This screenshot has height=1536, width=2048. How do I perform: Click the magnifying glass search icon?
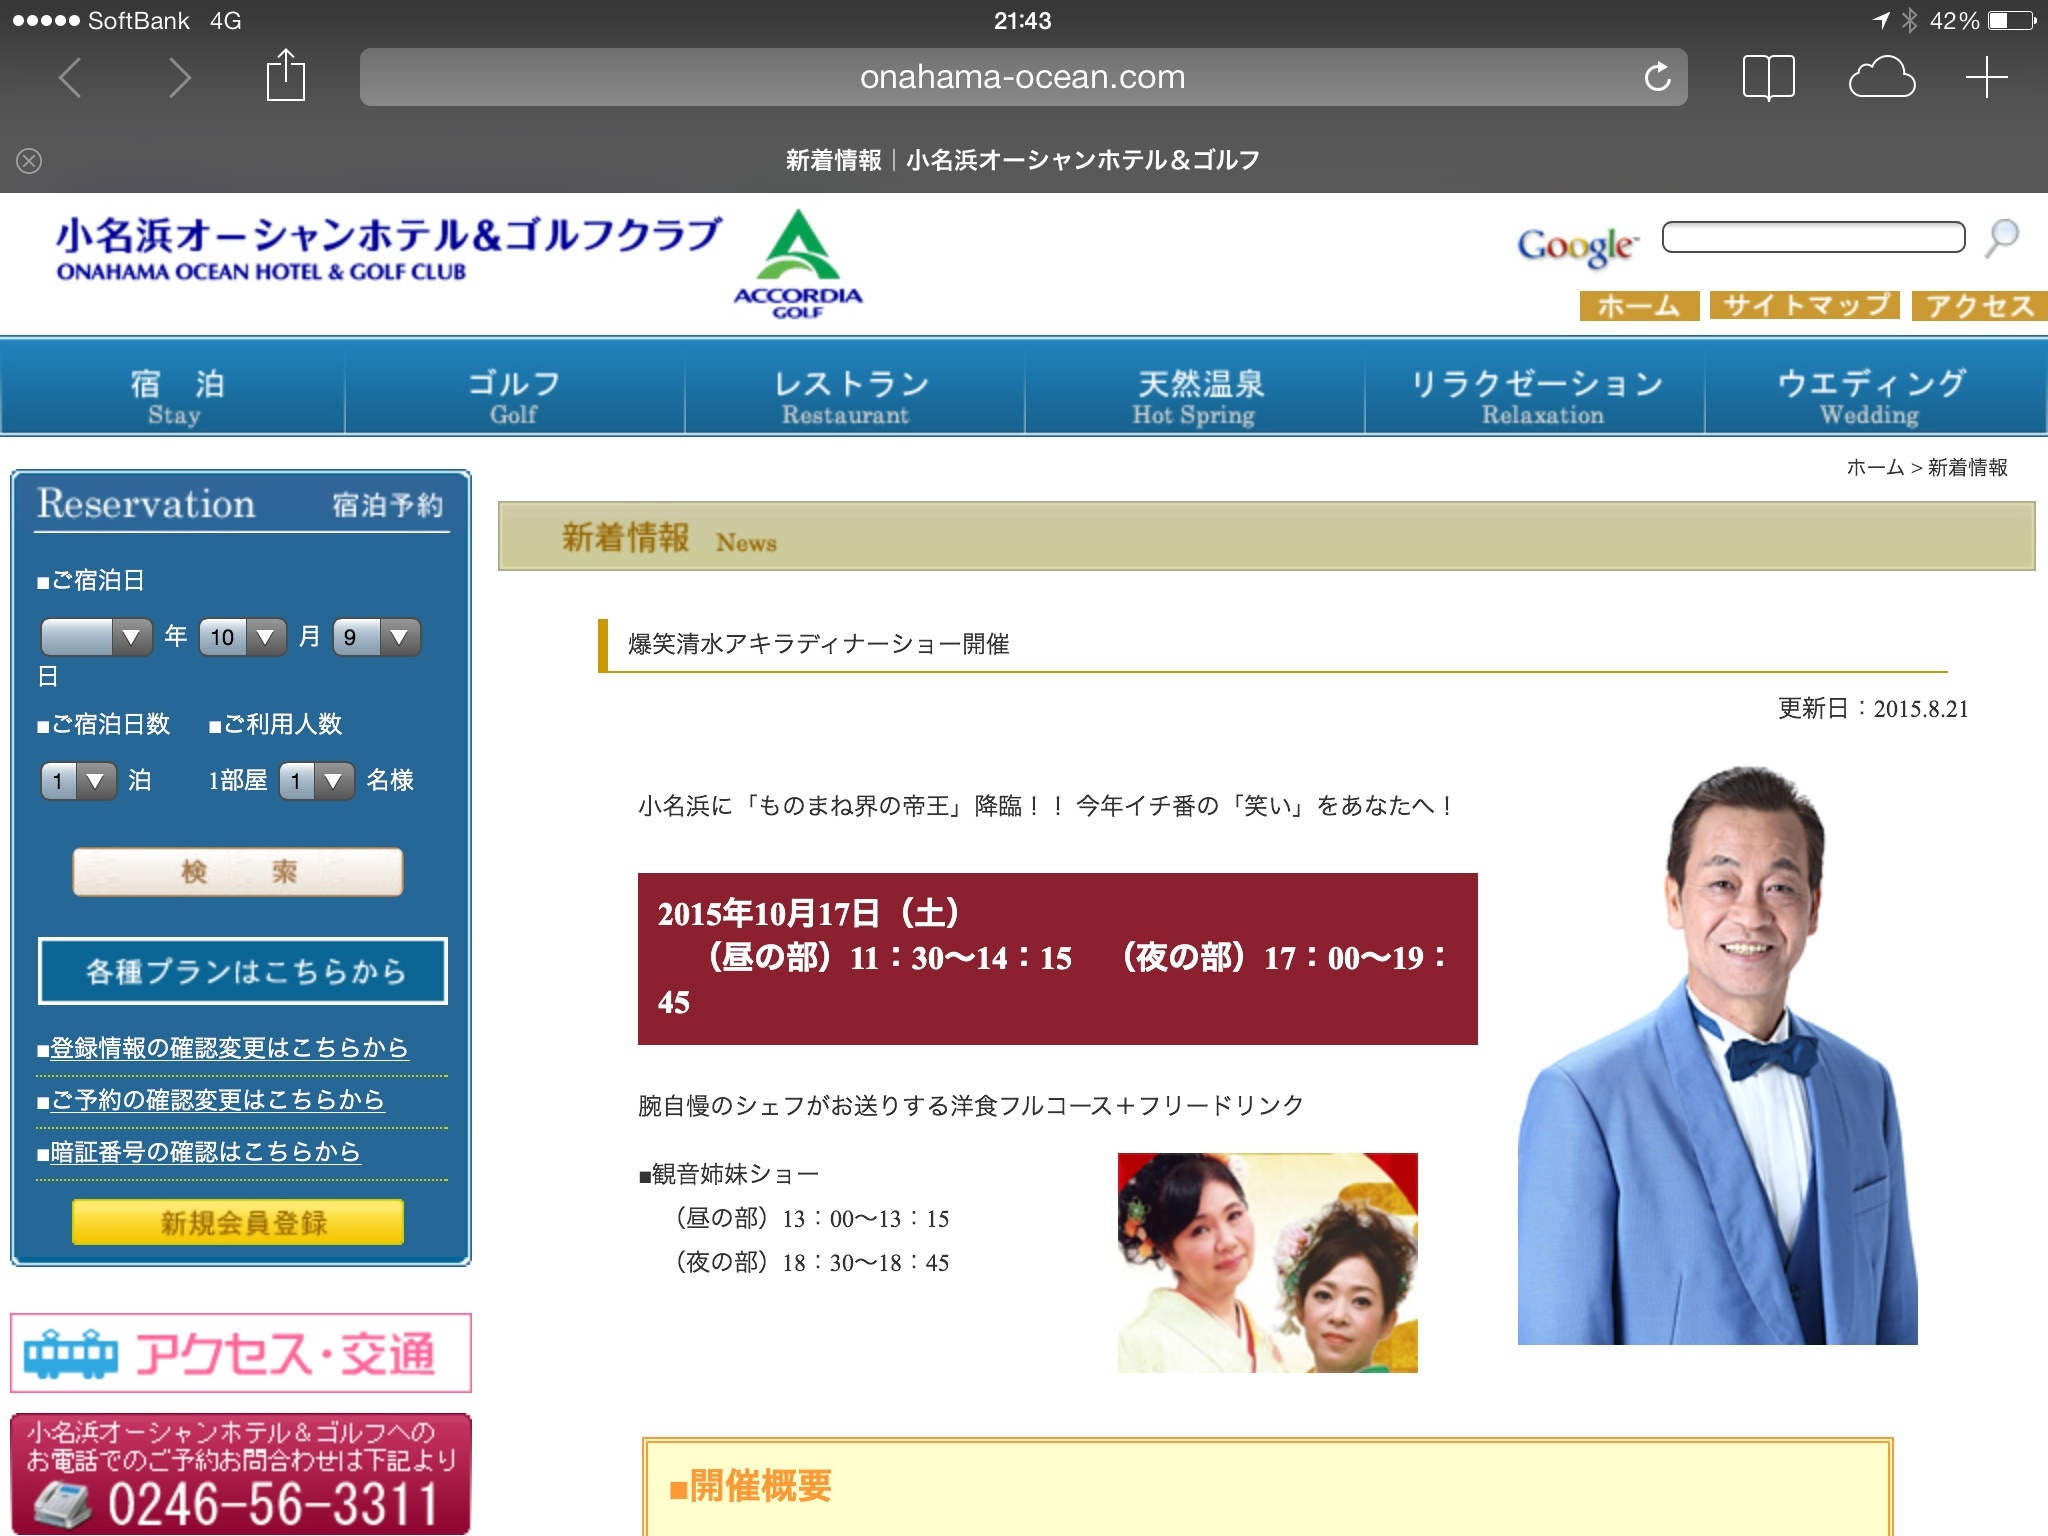point(2002,238)
